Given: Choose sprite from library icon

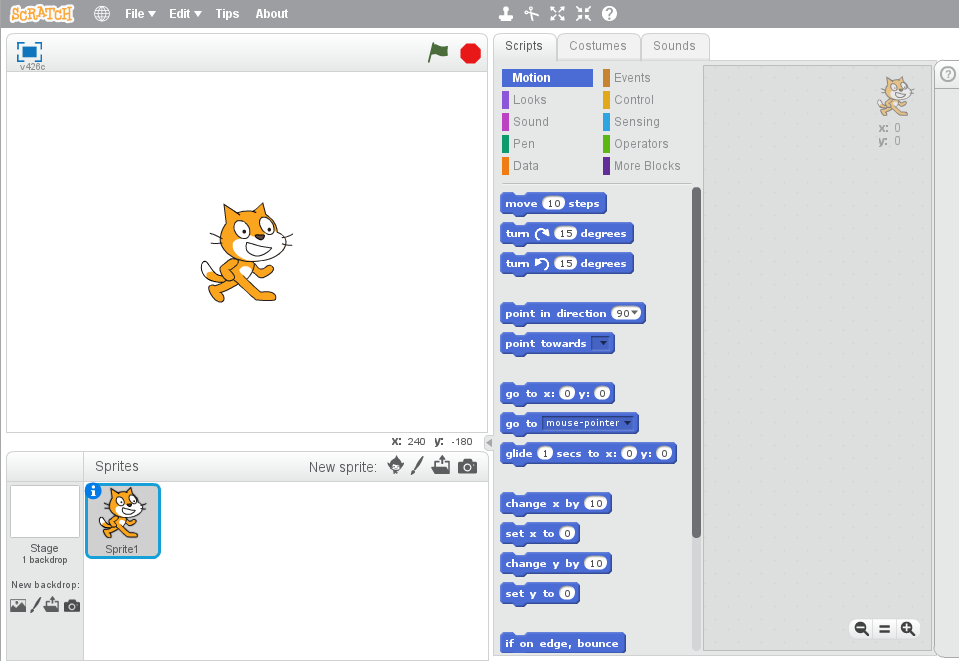Looking at the screenshot, I should [396, 466].
